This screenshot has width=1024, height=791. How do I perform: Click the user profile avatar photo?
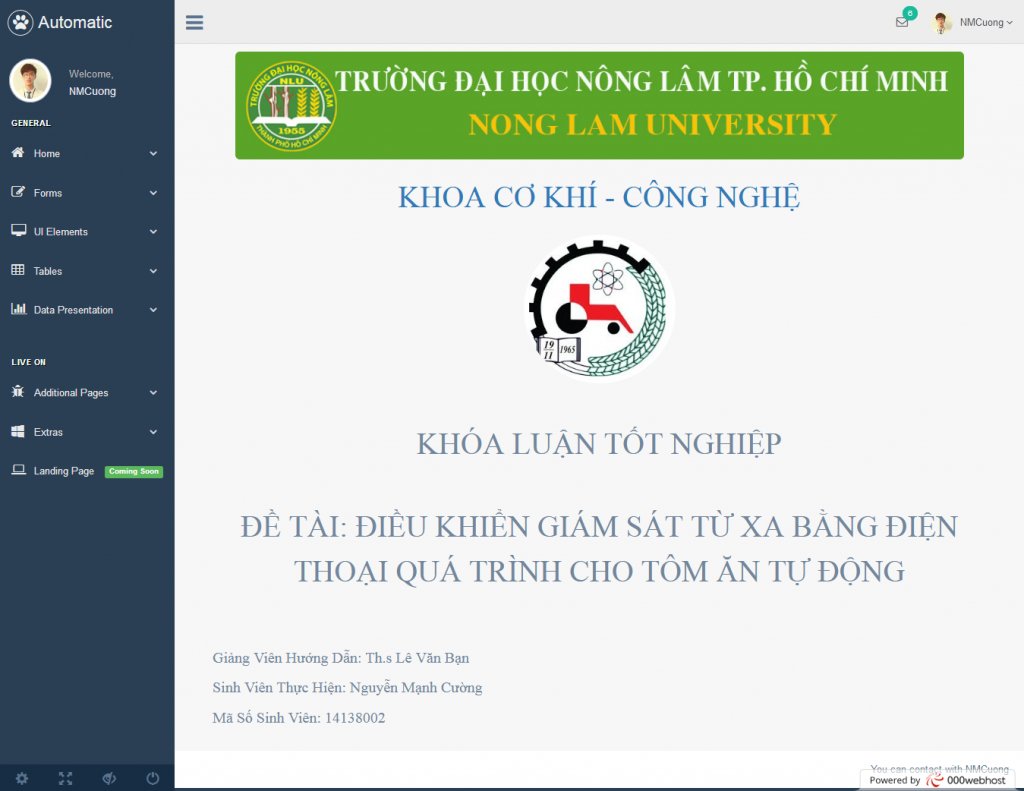(29, 80)
